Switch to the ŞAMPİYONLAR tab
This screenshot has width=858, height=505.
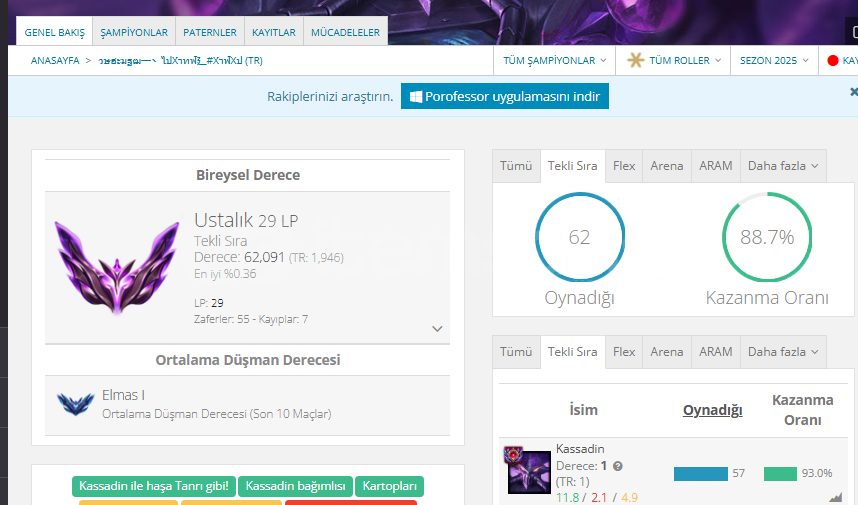tap(134, 32)
